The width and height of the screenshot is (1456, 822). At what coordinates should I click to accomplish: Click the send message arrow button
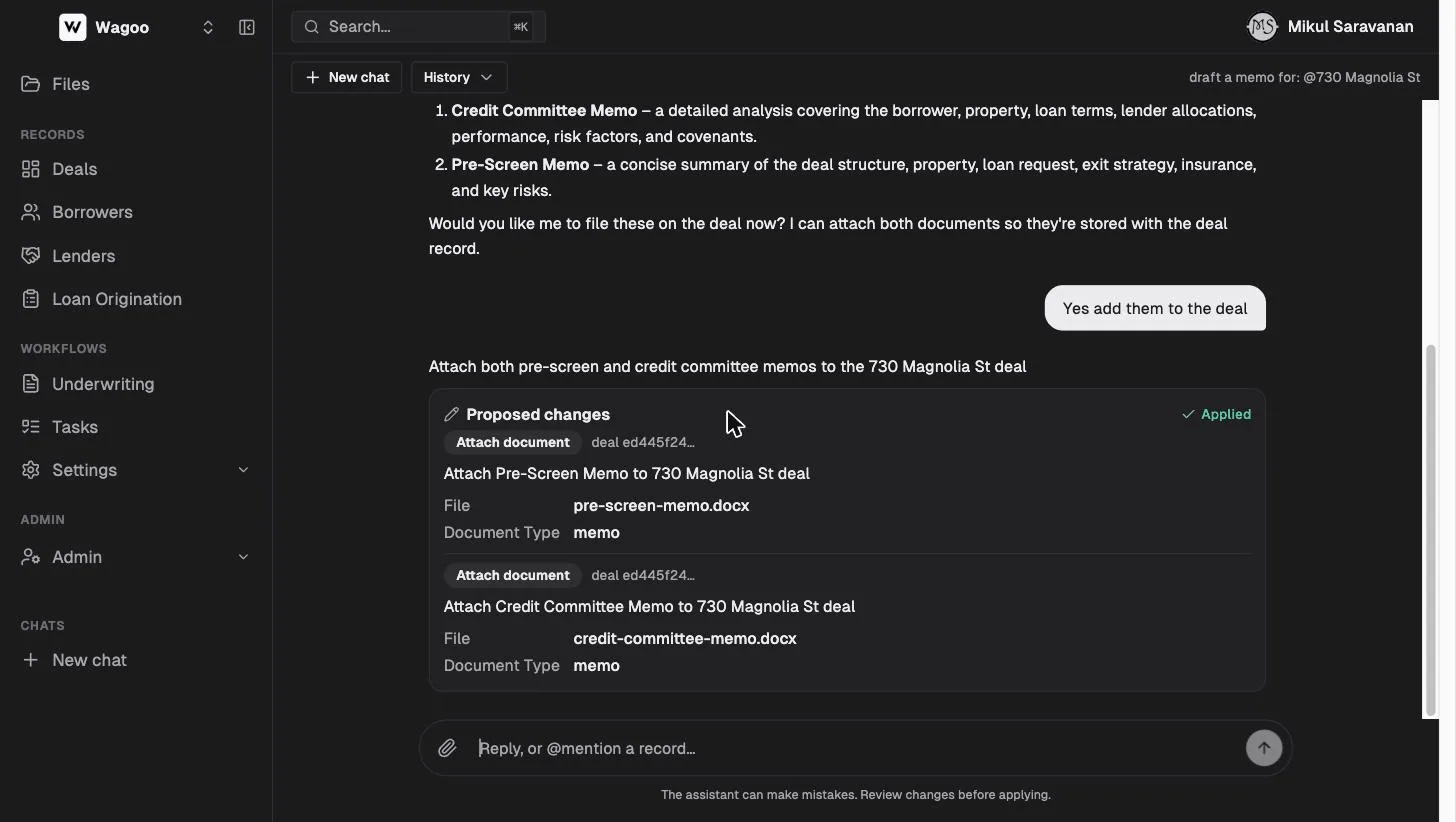[1264, 748]
